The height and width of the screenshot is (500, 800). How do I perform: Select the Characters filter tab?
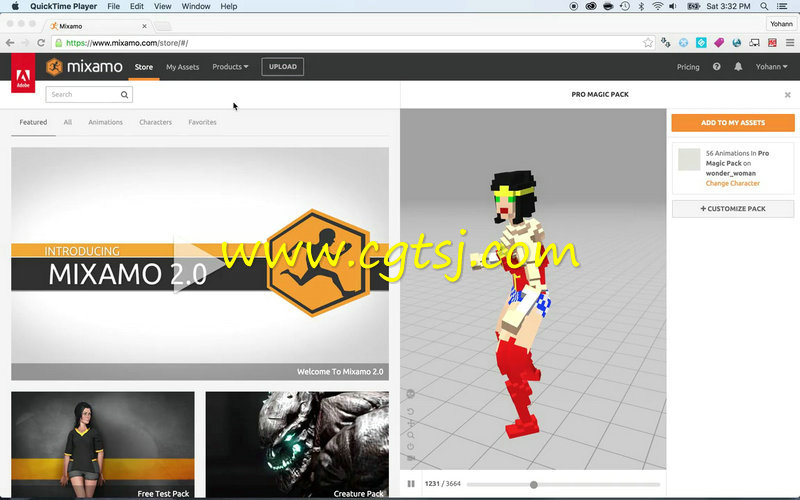click(155, 122)
